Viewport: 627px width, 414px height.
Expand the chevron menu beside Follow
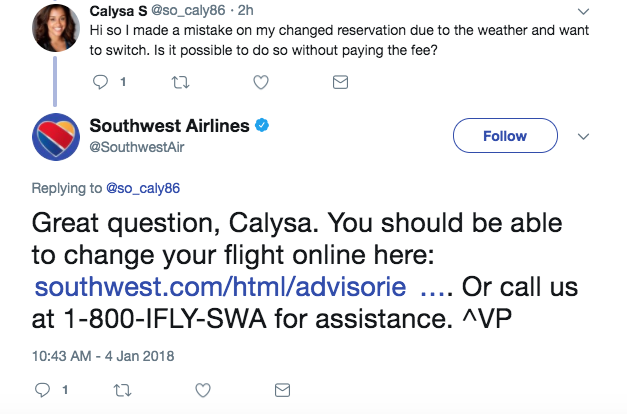[x=586, y=136]
